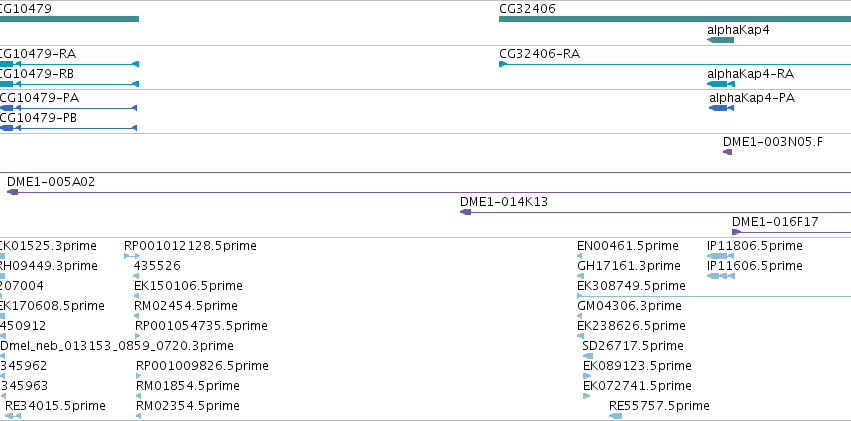The height and width of the screenshot is (421, 851).
Task: Click the CG32406-RA transcript label
Action: 539,54
